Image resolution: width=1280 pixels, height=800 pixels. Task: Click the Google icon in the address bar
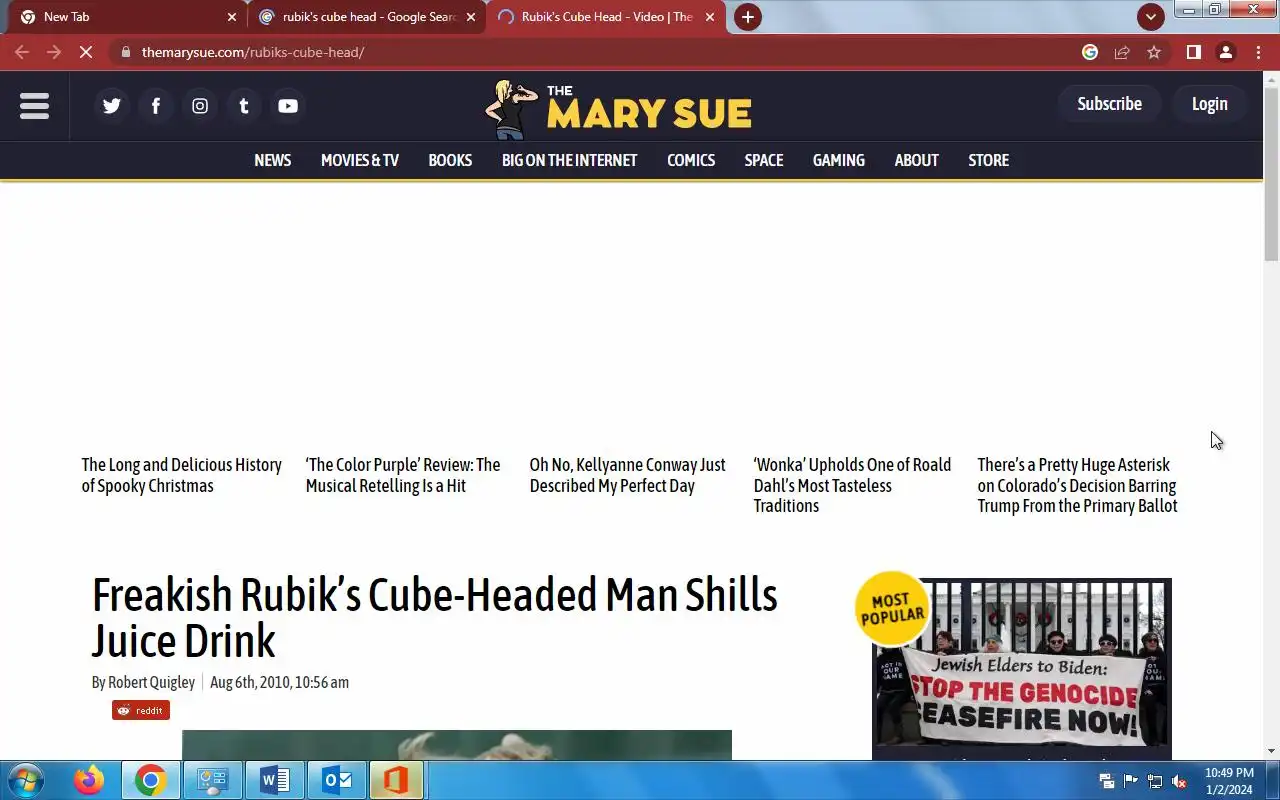click(x=1090, y=52)
